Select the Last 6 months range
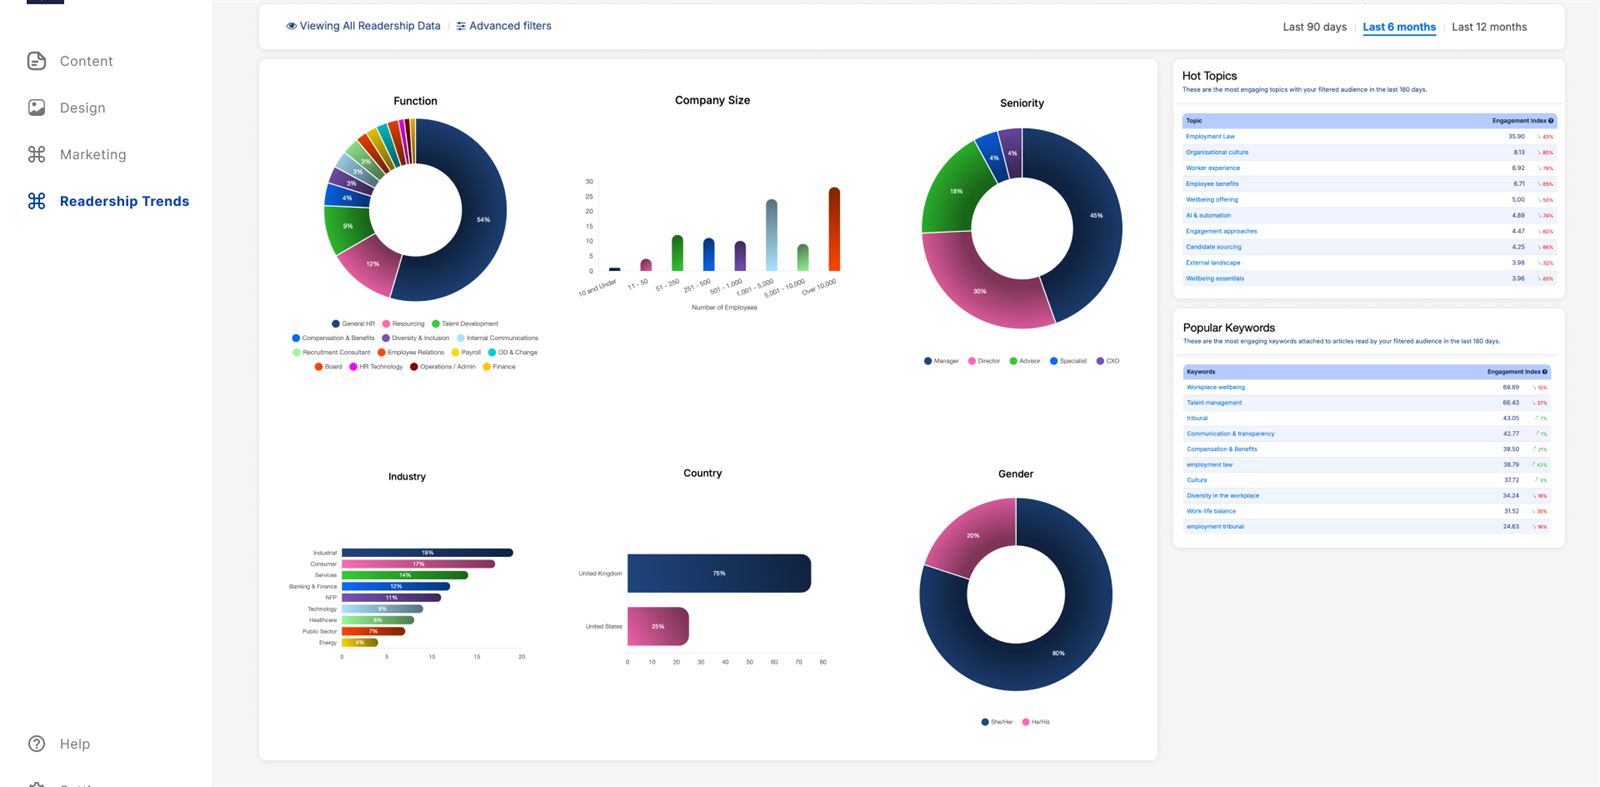The height and width of the screenshot is (787, 1600). coord(1399,27)
